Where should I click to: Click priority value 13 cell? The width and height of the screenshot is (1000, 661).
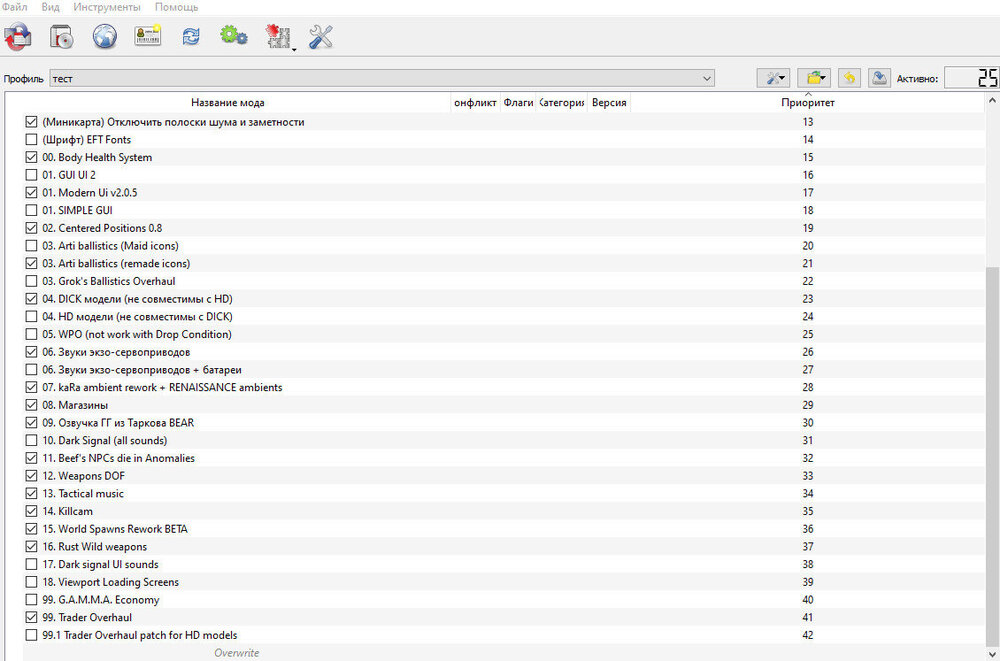(808, 122)
